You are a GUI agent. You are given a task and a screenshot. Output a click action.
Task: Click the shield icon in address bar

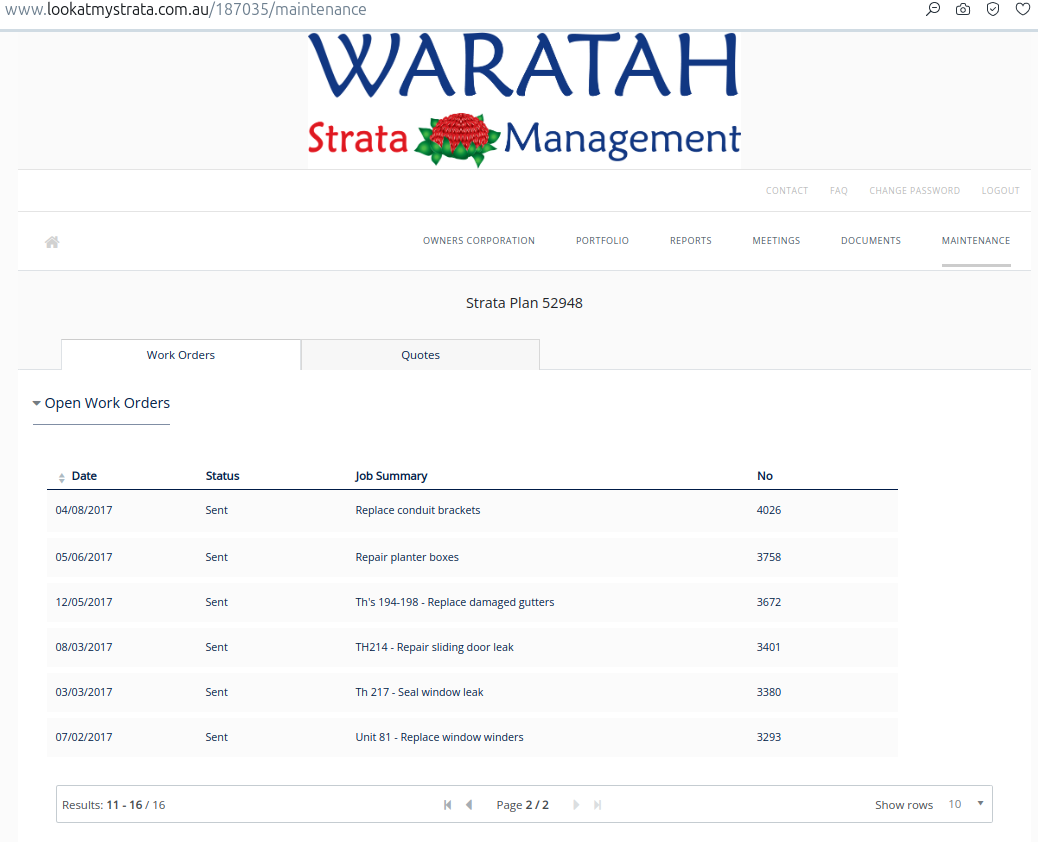point(993,9)
